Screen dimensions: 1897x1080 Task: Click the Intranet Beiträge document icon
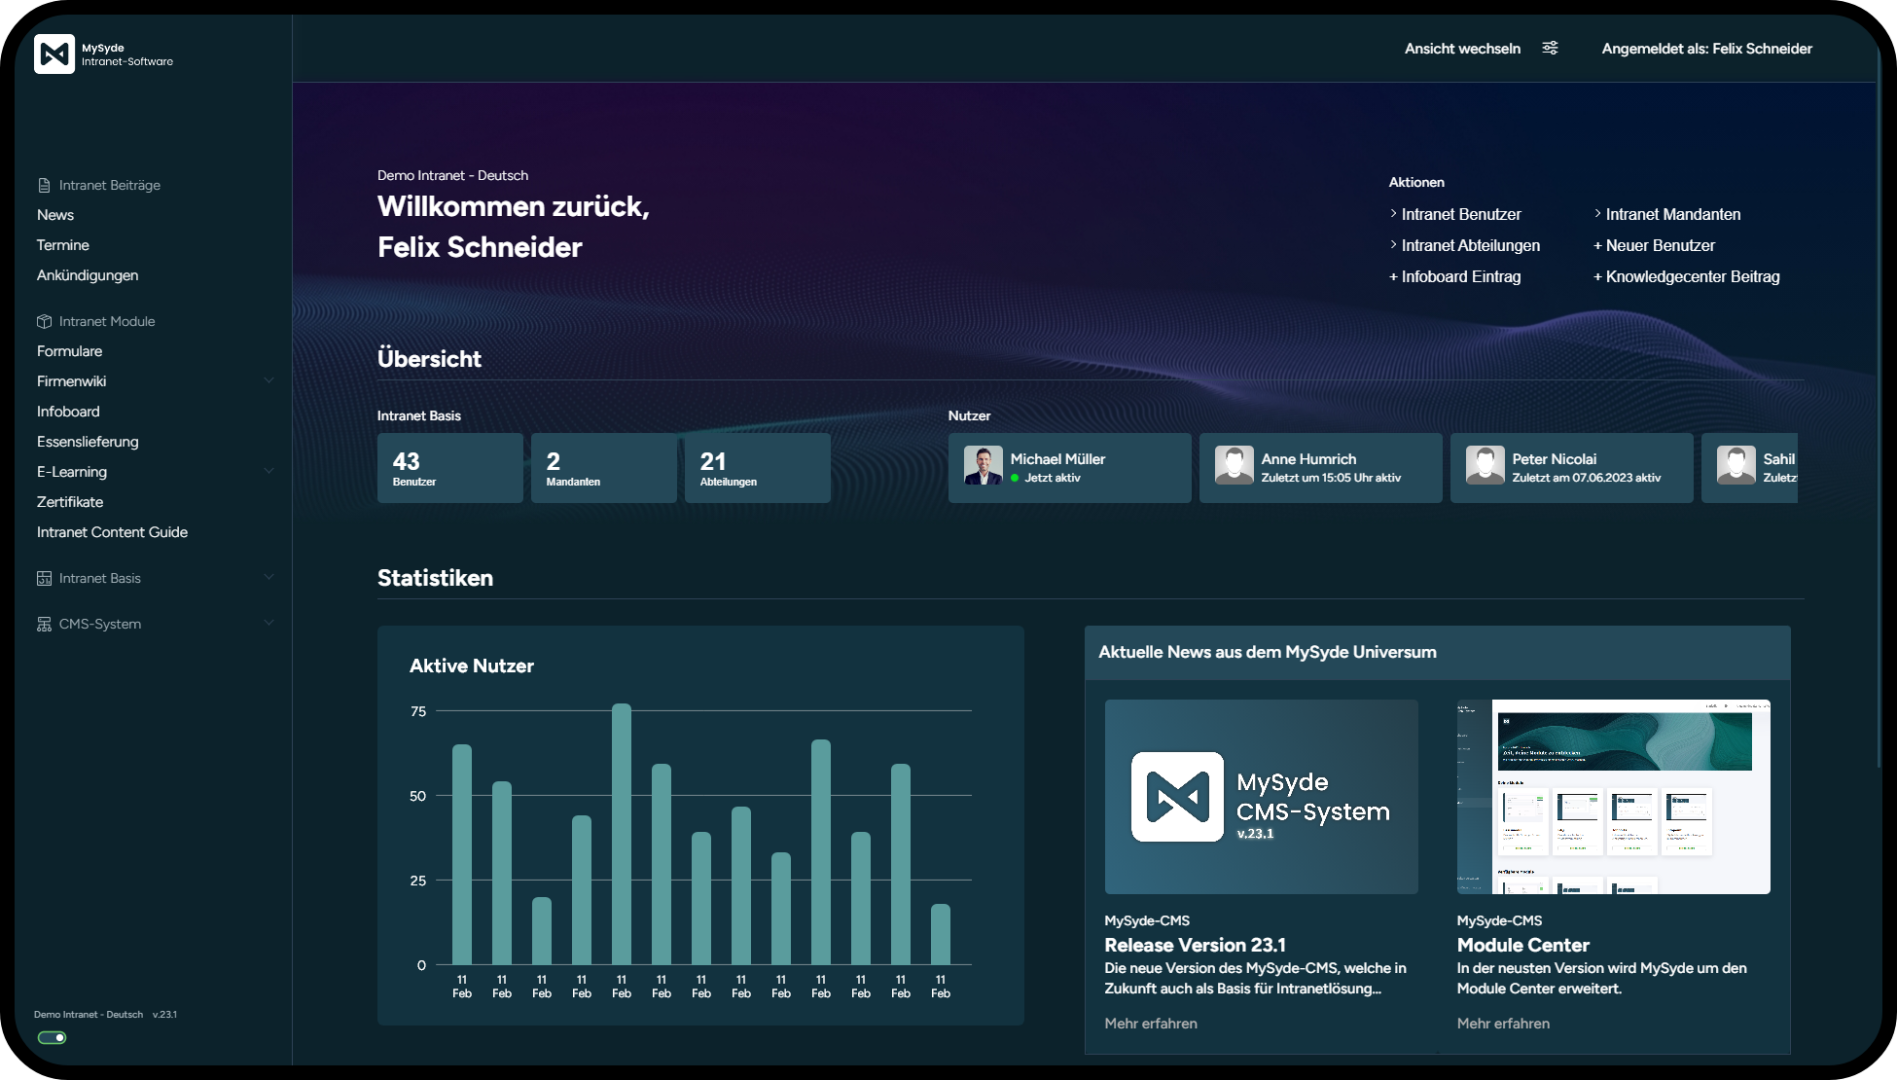pos(44,185)
